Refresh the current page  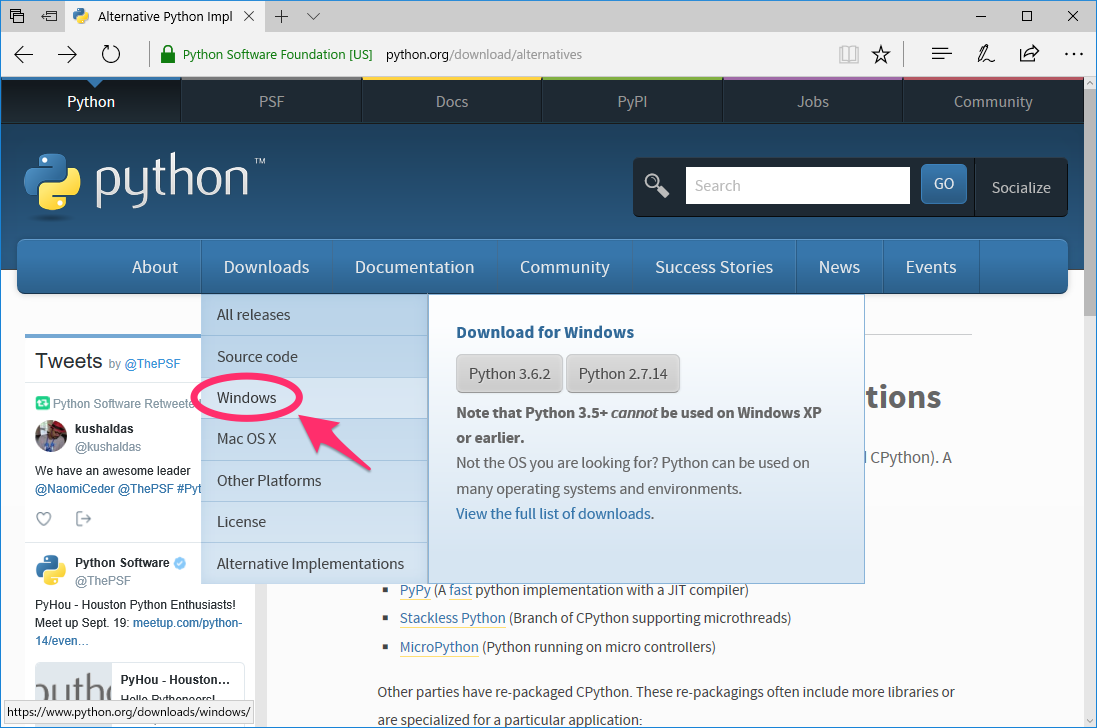point(110,54)
